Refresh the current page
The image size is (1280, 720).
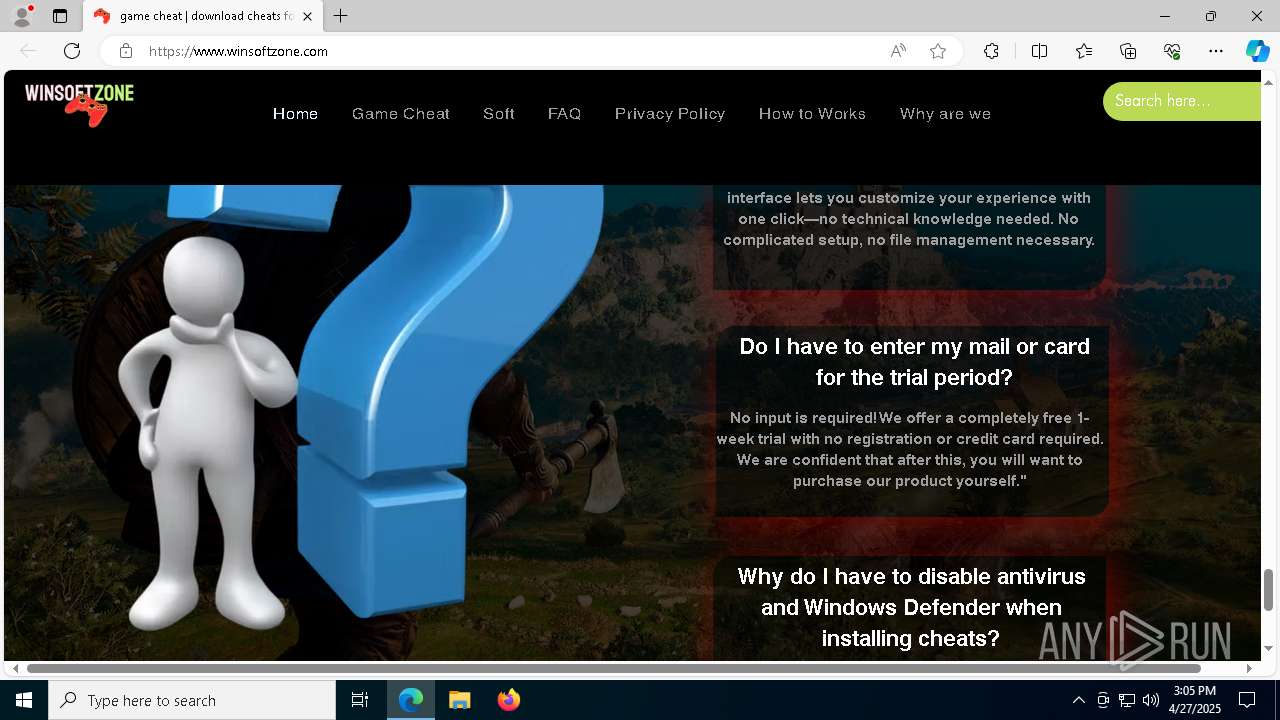(72, 51)
